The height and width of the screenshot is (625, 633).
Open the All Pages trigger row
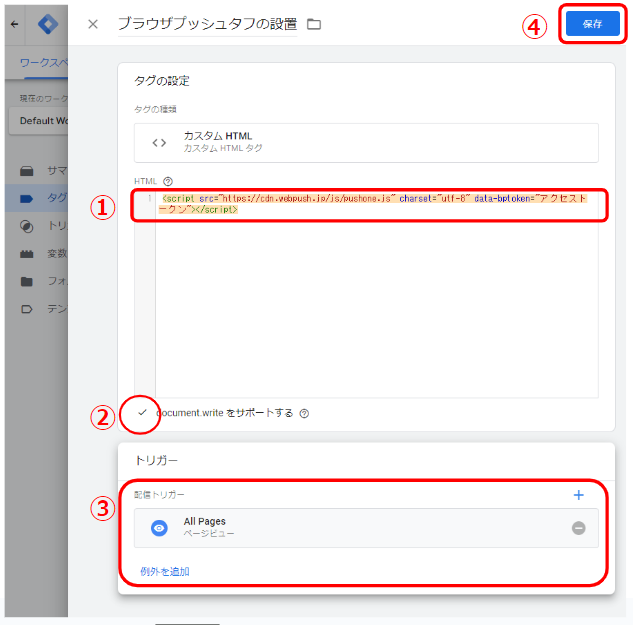tap(366, 528)
